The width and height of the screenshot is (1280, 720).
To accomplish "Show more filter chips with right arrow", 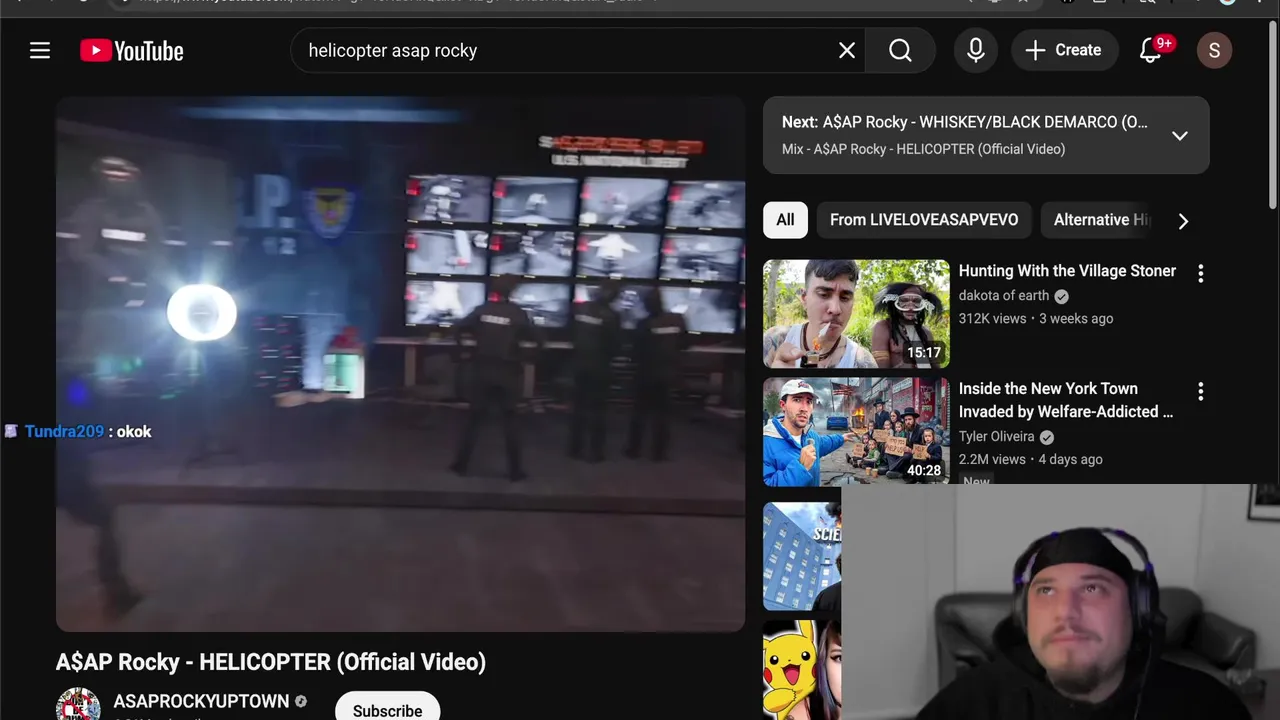I will tap(1183, 221).
